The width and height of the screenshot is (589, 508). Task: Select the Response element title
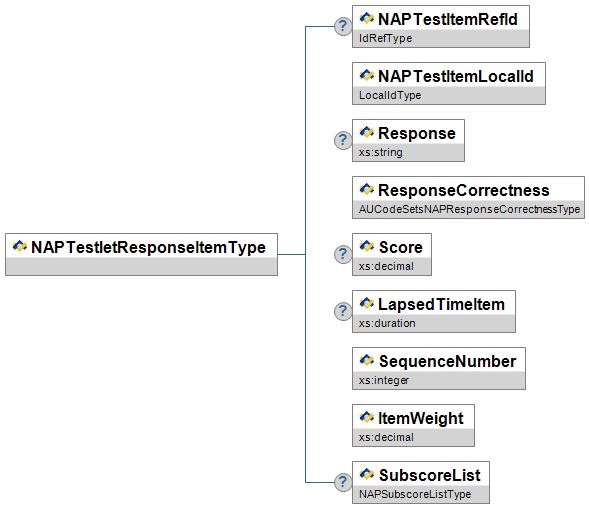click(417, 133)
